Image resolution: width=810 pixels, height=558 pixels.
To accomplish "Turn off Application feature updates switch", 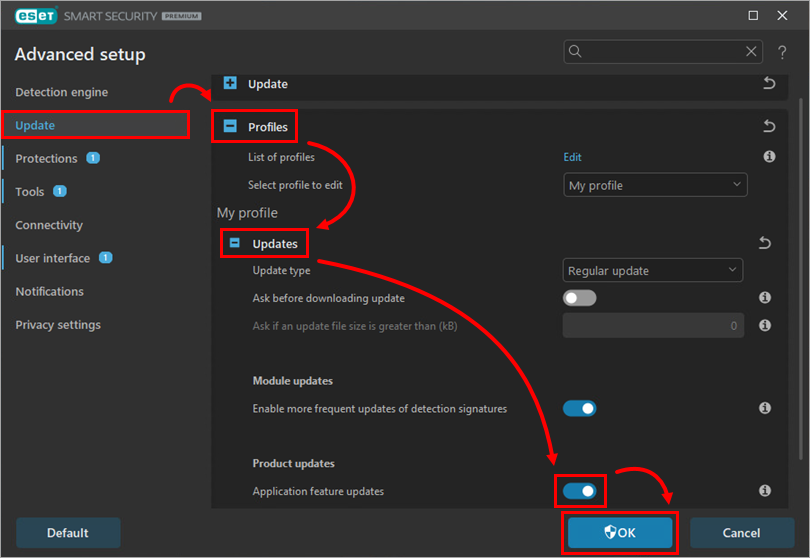I will click(x=580, y=491).
